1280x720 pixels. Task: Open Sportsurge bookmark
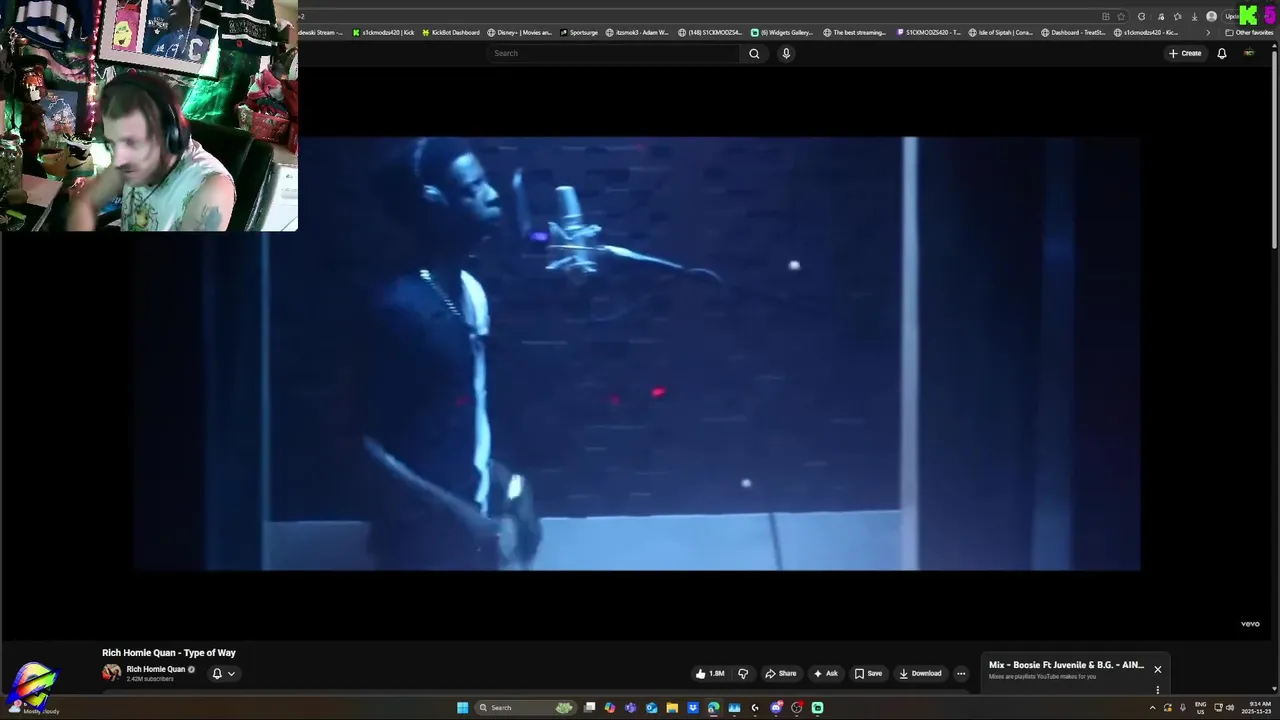pos(579,32)
